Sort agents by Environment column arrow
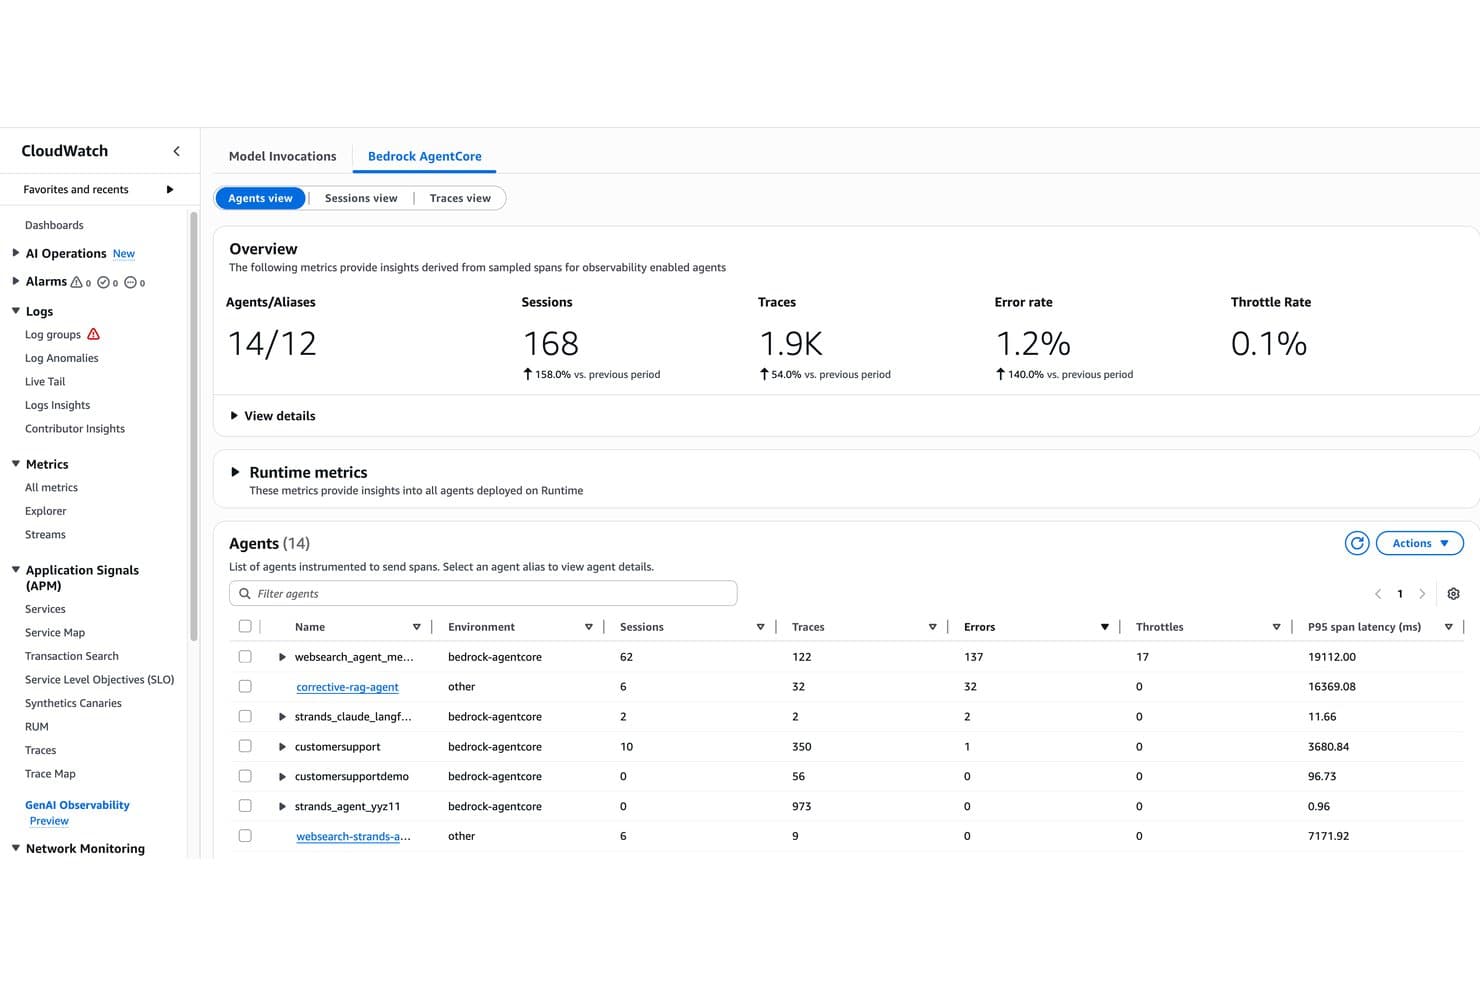1480x987 pixels. (589, 627)
